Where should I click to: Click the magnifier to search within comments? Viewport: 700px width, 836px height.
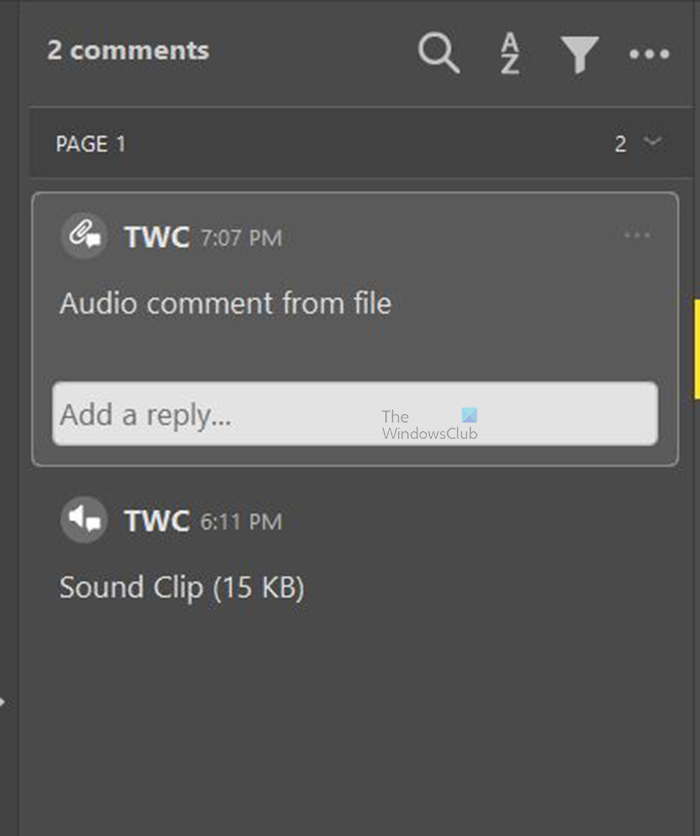(438, 54)
